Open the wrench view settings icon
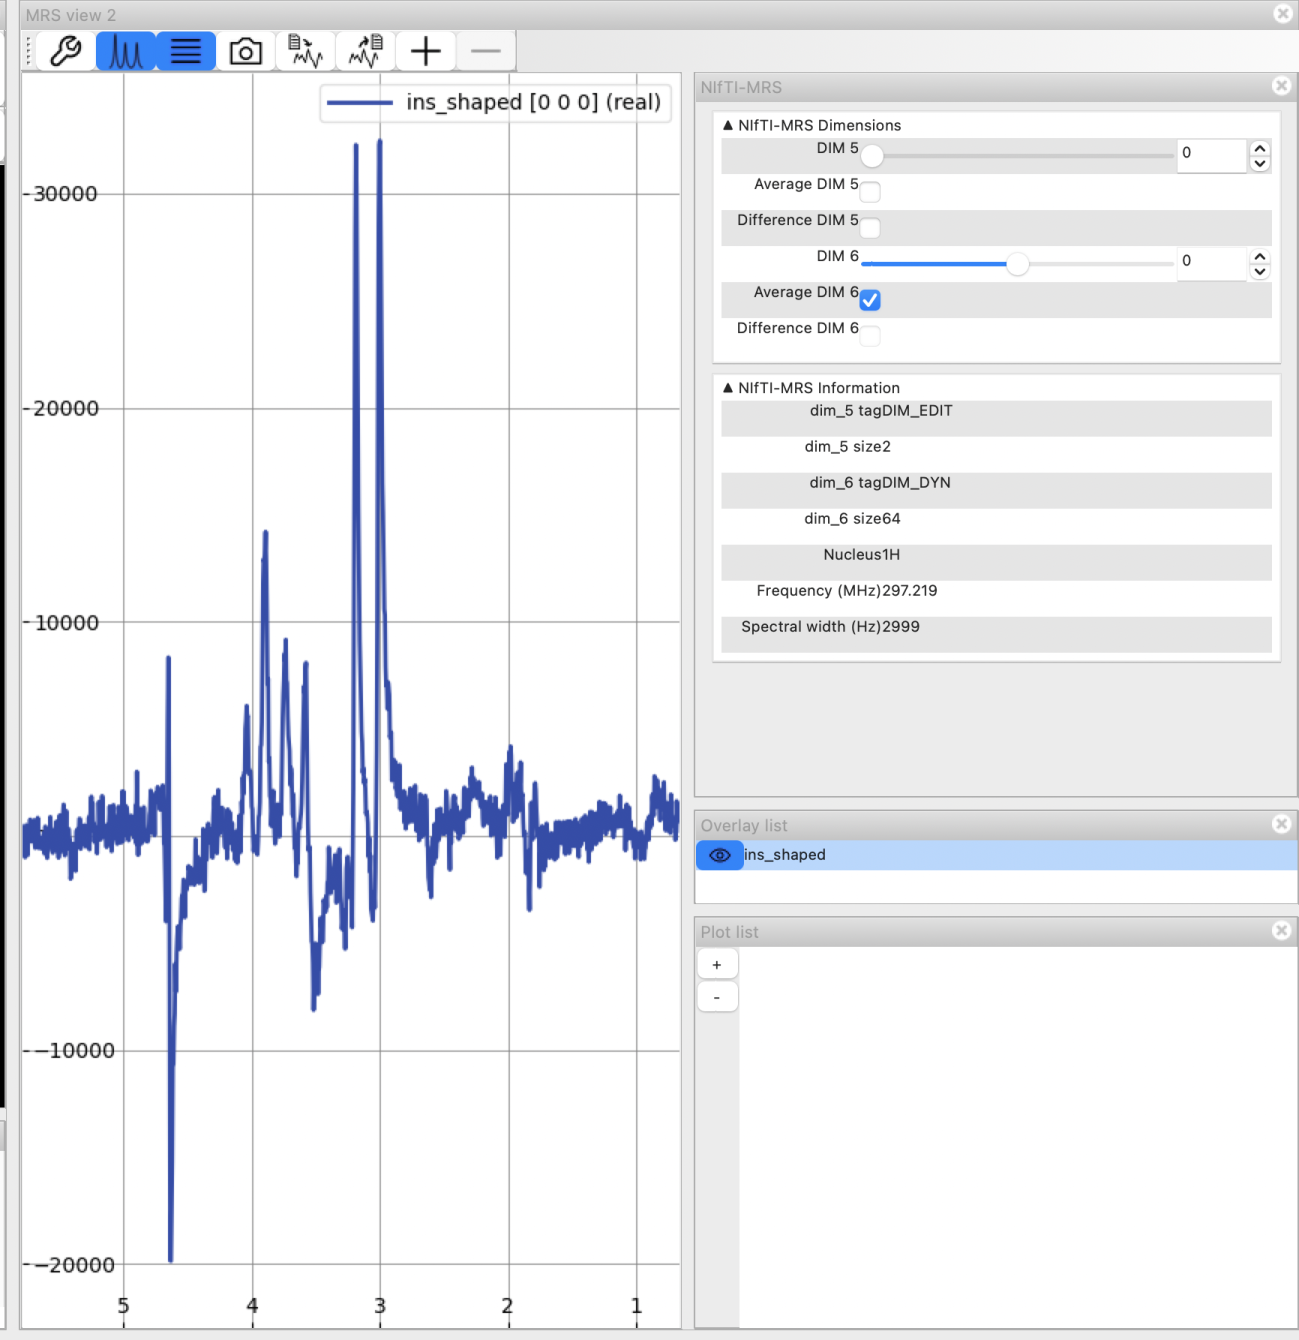Screen dimensions: 1299x1340 coord(66,51)
